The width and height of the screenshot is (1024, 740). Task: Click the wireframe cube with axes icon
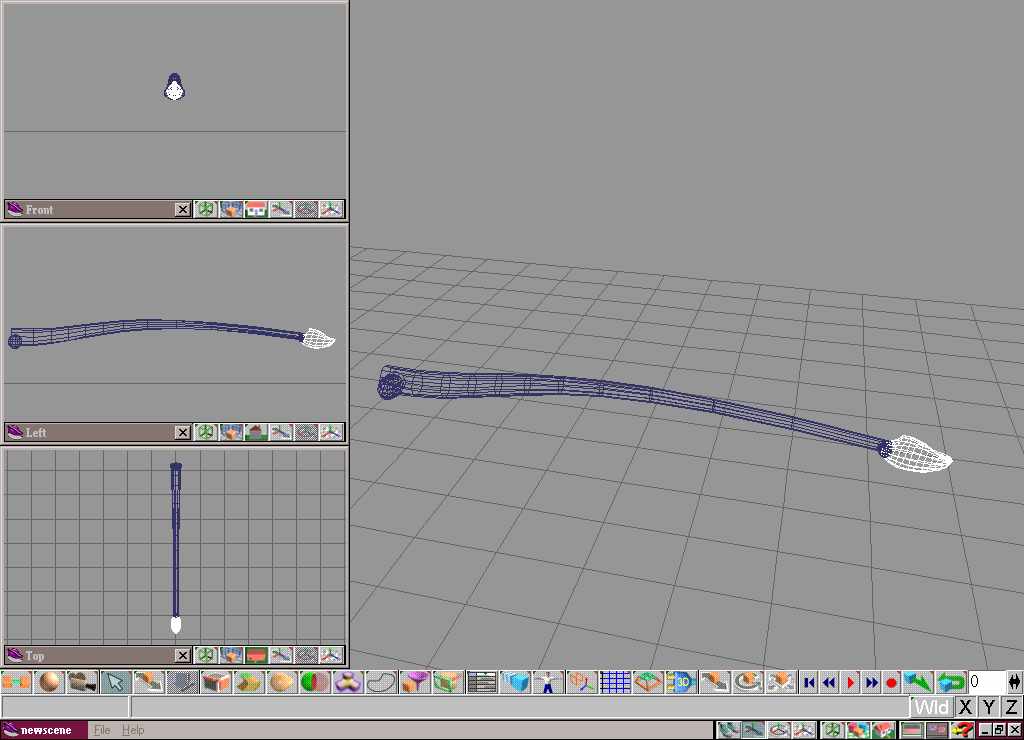tap(582, 683)
